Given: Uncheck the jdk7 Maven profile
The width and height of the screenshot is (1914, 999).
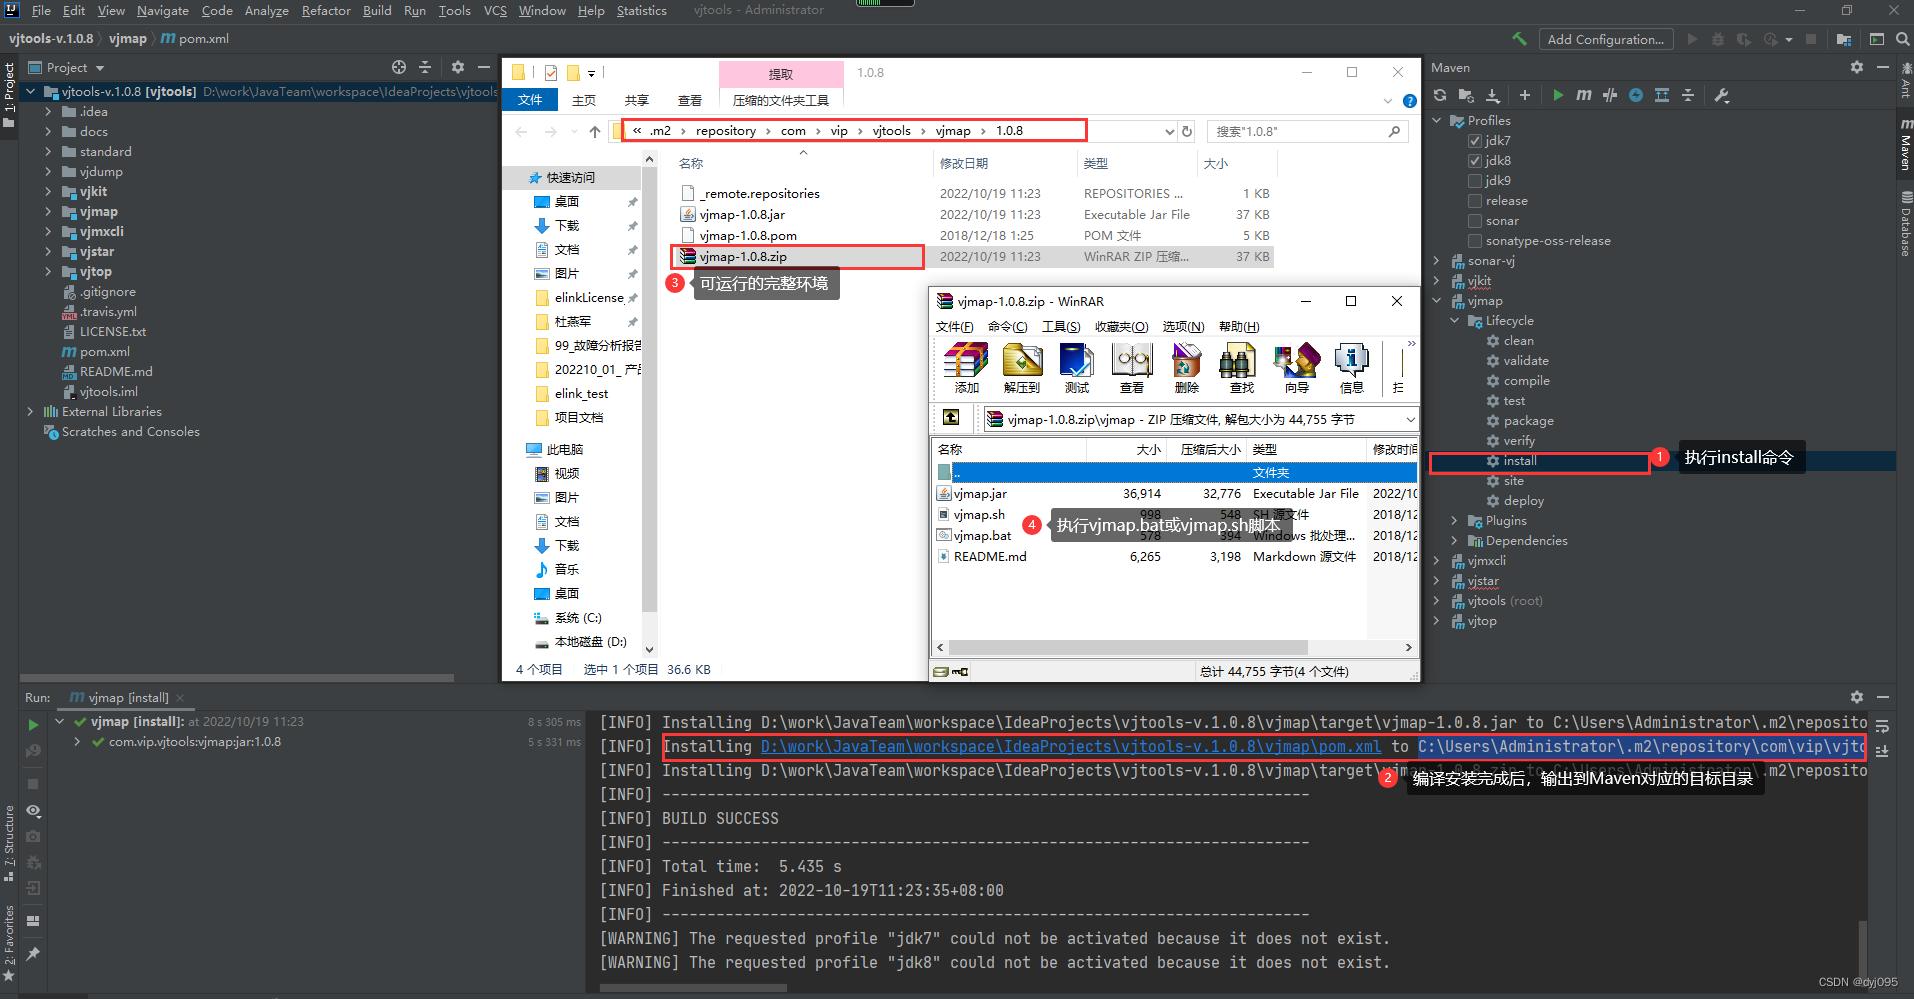Looking at the screenshot, I should click(x=1475, y=141).
